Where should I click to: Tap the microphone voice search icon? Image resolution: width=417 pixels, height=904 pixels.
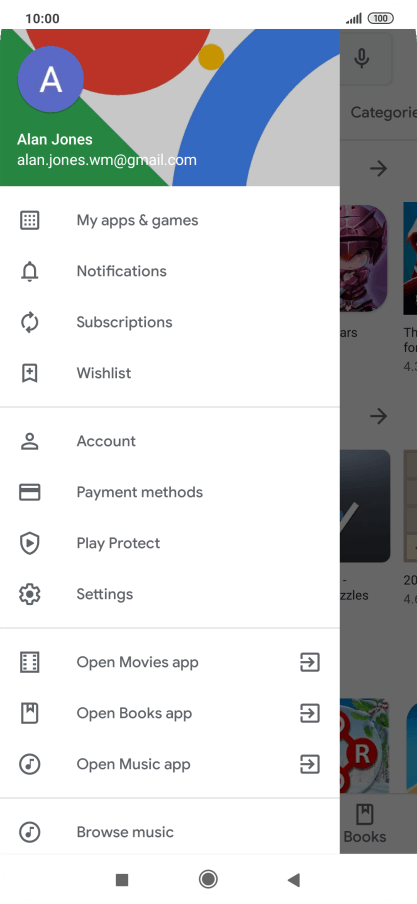click(362, 58)
